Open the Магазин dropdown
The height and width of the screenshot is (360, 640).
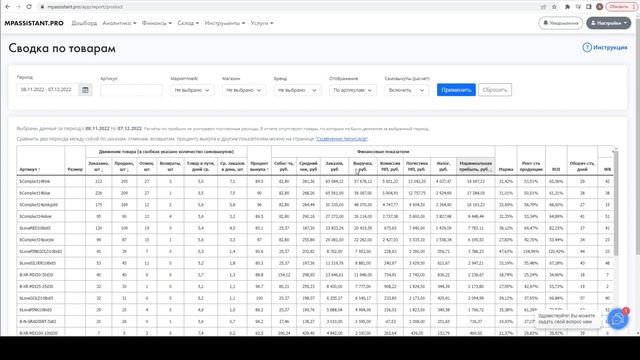tap(244, 90)
